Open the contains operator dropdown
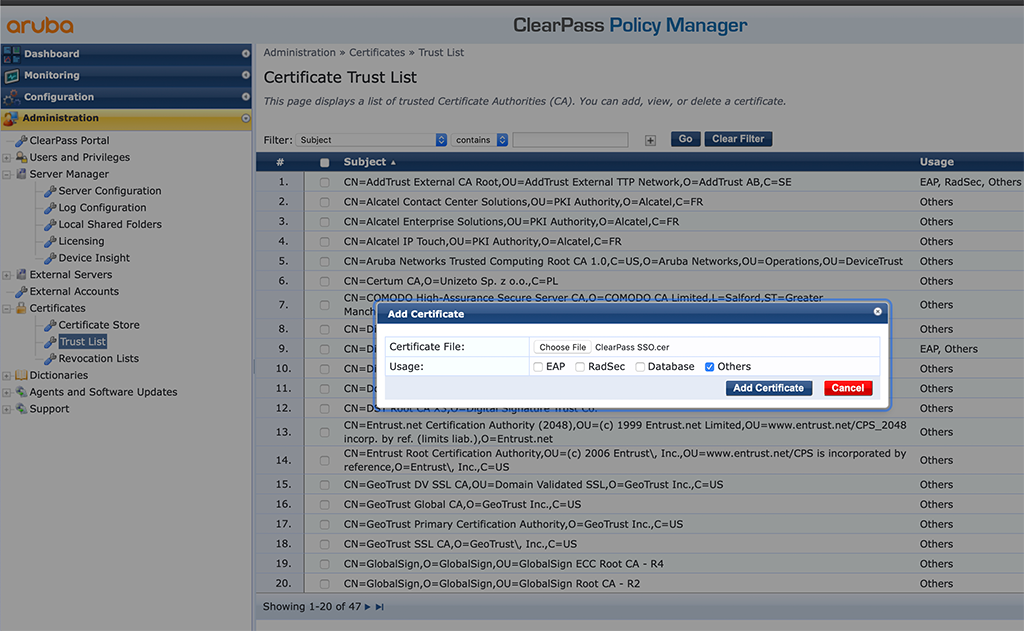Image resolution: width=1024 pixels, height=631 pixels. tap(479, 140)
